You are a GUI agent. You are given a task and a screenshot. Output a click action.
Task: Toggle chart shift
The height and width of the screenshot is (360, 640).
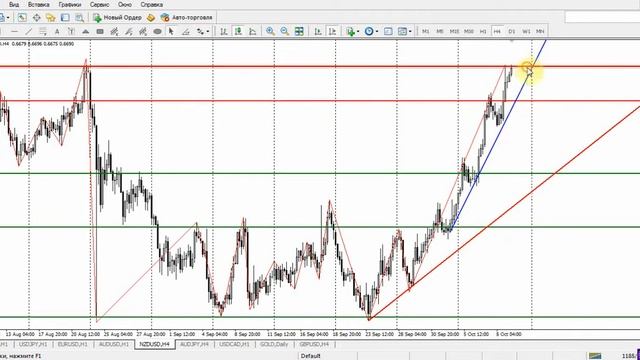point(332,31)
